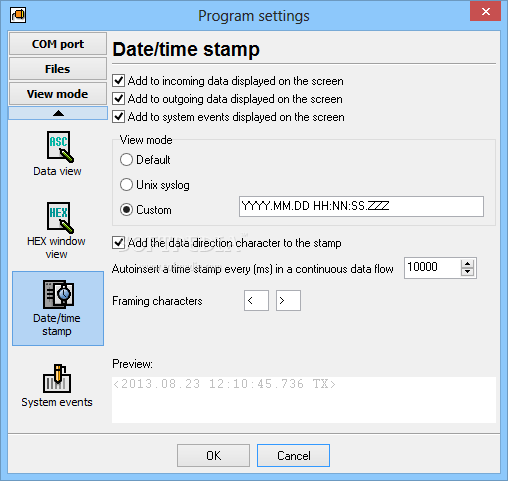Image resolution: width=508 pixels, height=481 pixels.
Task: Click the 'Framing characters' label
Action: point(157,301)
